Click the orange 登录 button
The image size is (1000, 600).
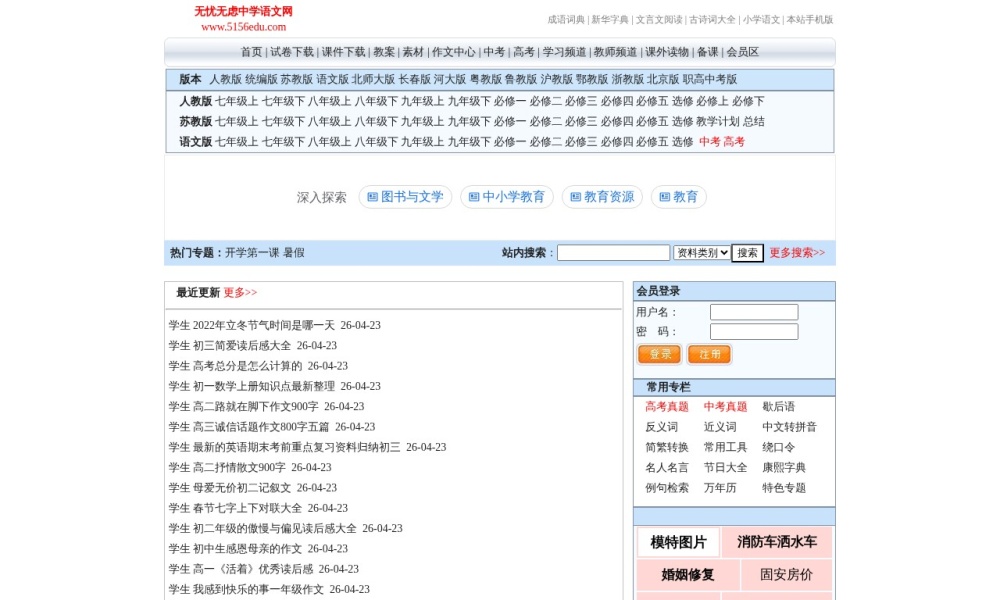[x=659, y=354]
